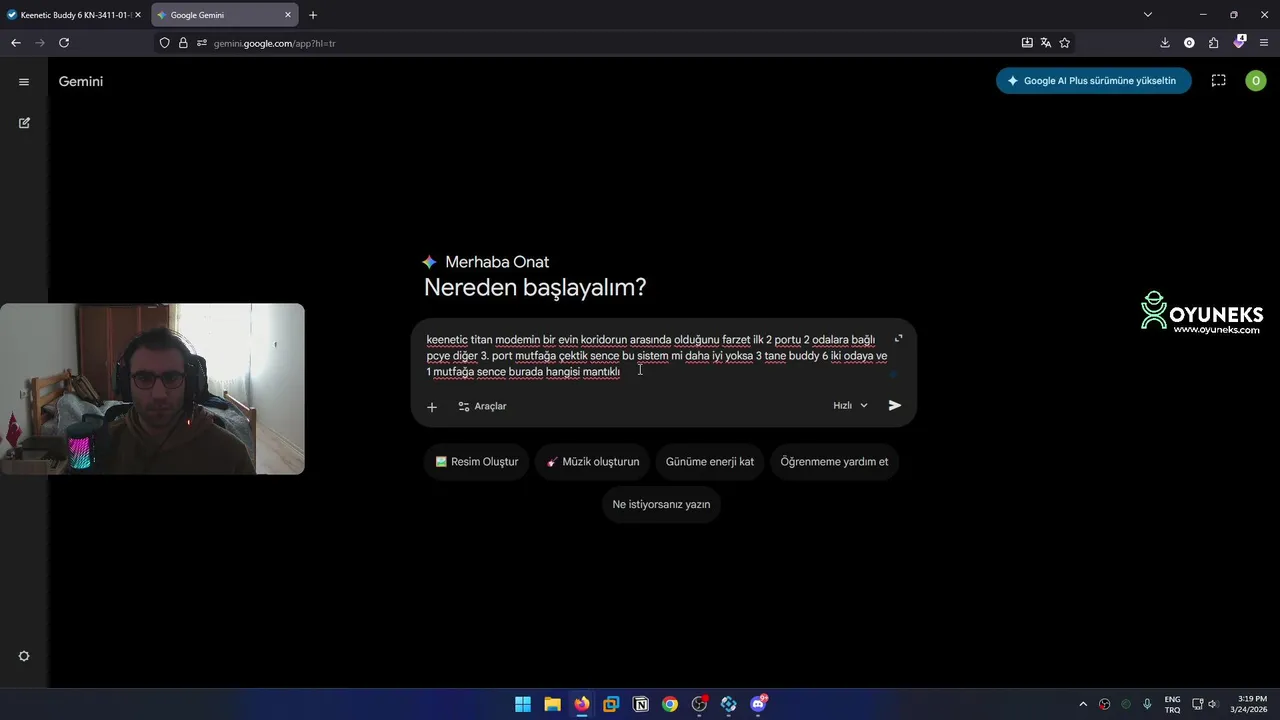Click the Müzik oluşturun suggestion chip

pyautogui.click(x=593, y=462)
